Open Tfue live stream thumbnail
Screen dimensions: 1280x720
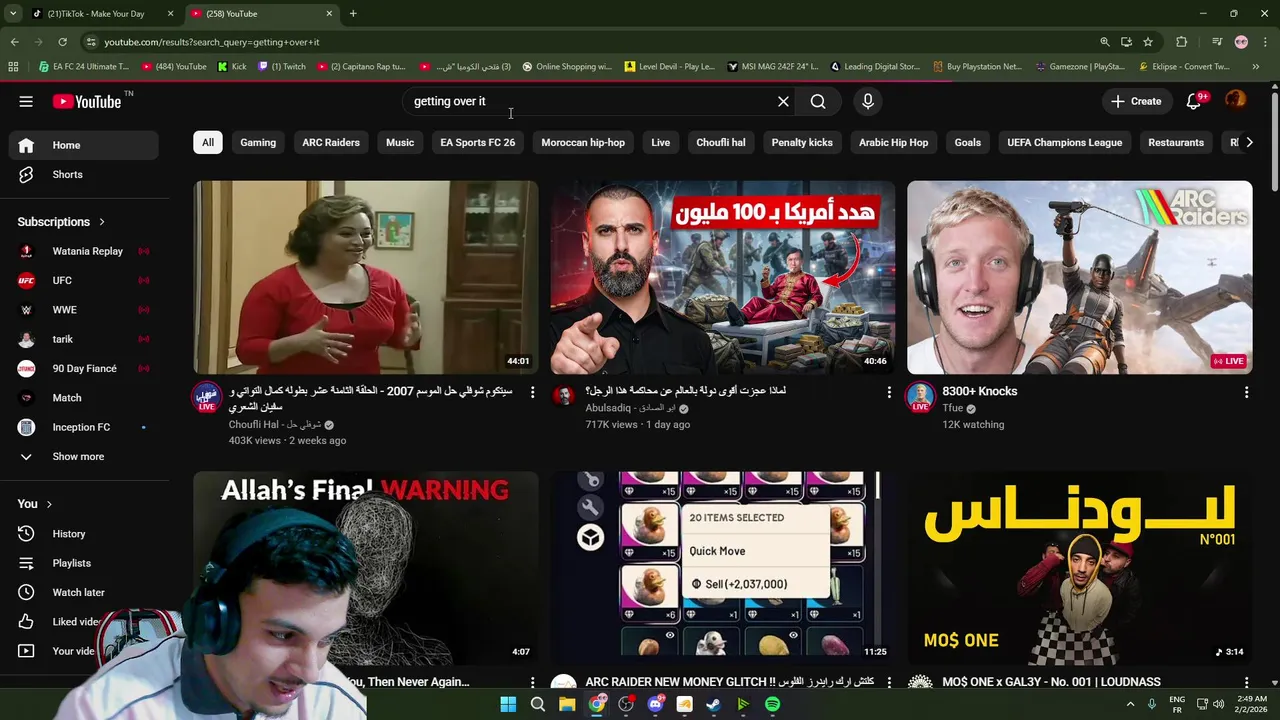pos(1079,277)
